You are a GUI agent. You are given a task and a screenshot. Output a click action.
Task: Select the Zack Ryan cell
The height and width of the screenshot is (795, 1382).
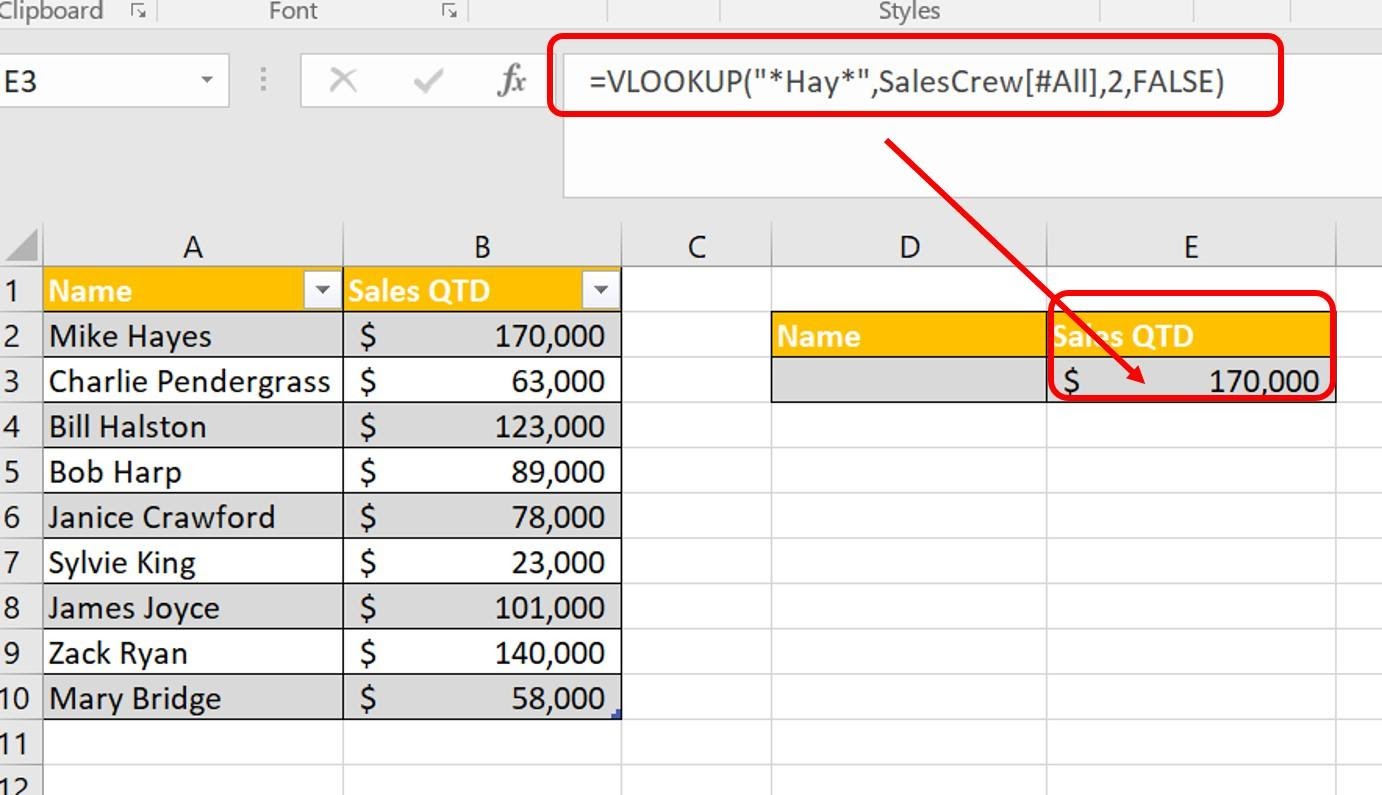(x=193, y=653)
